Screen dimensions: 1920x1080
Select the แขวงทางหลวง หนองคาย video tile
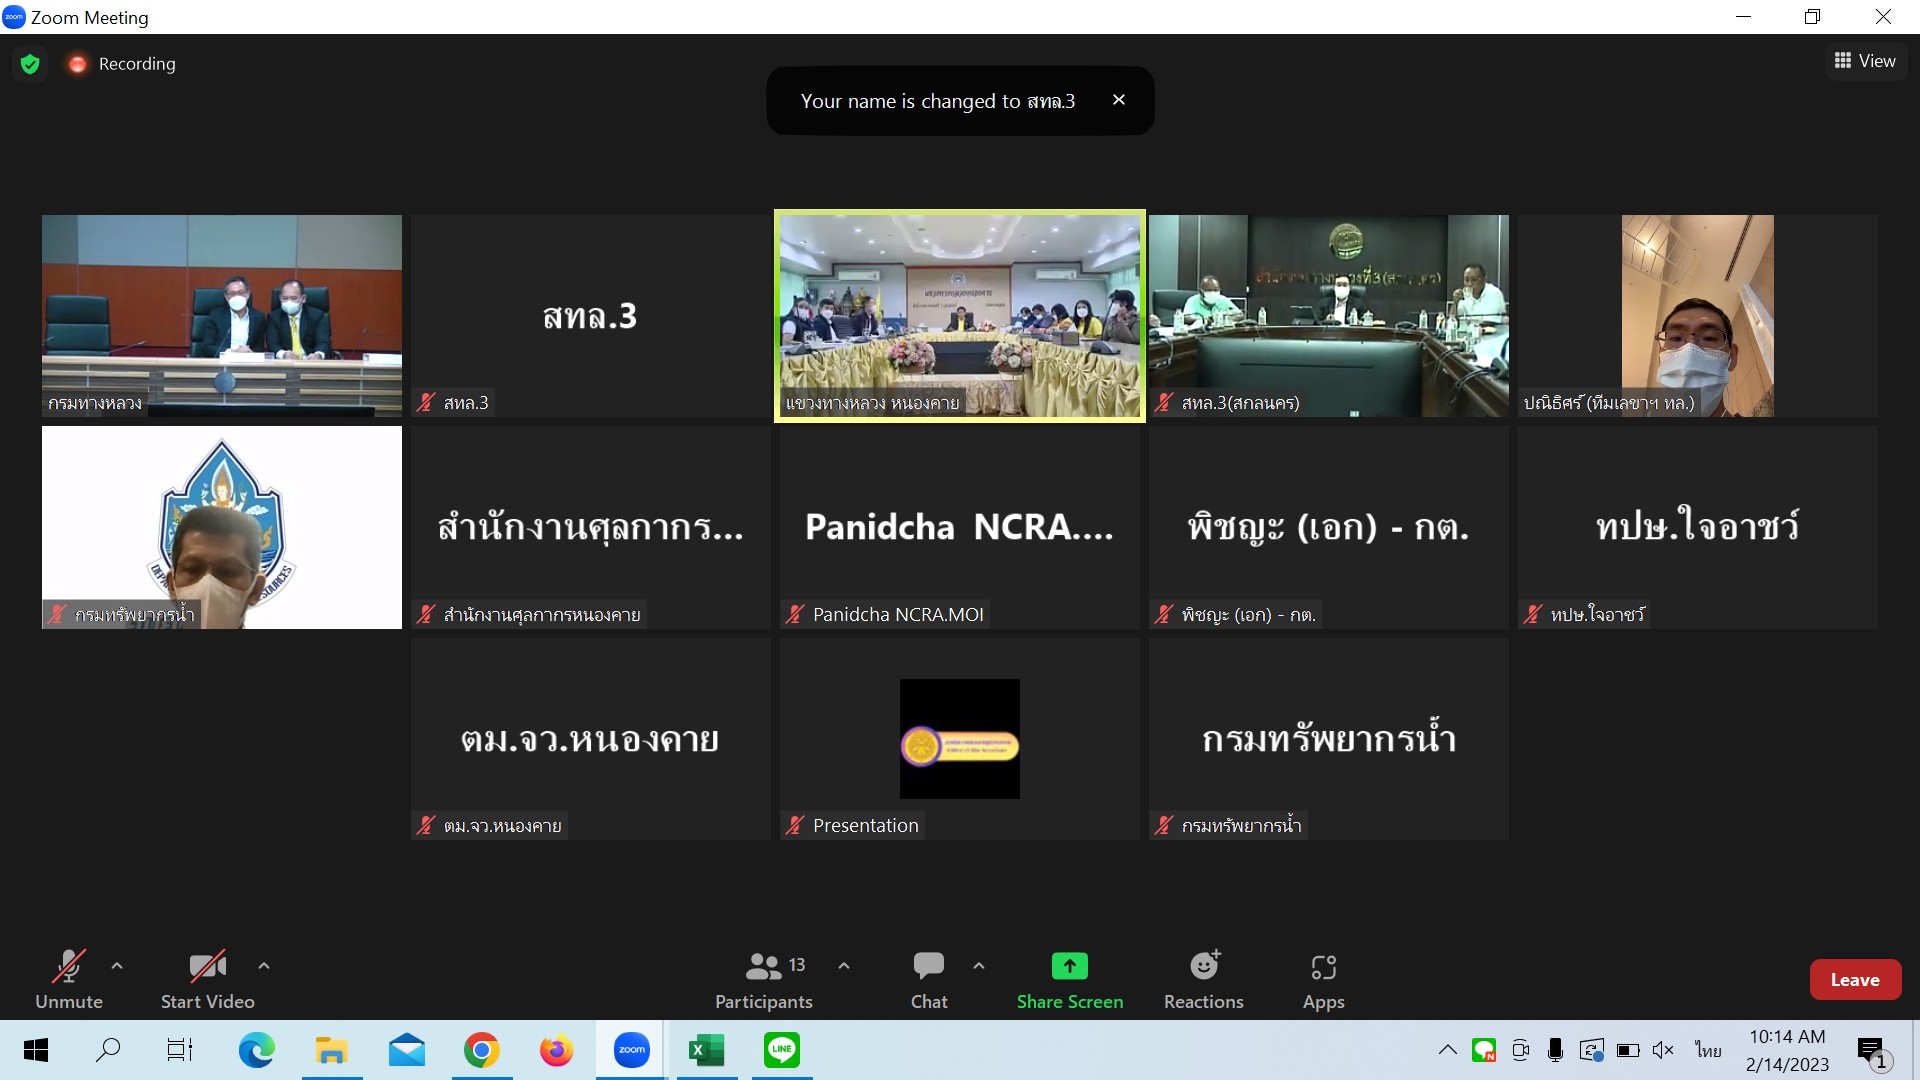click(959, 316)
